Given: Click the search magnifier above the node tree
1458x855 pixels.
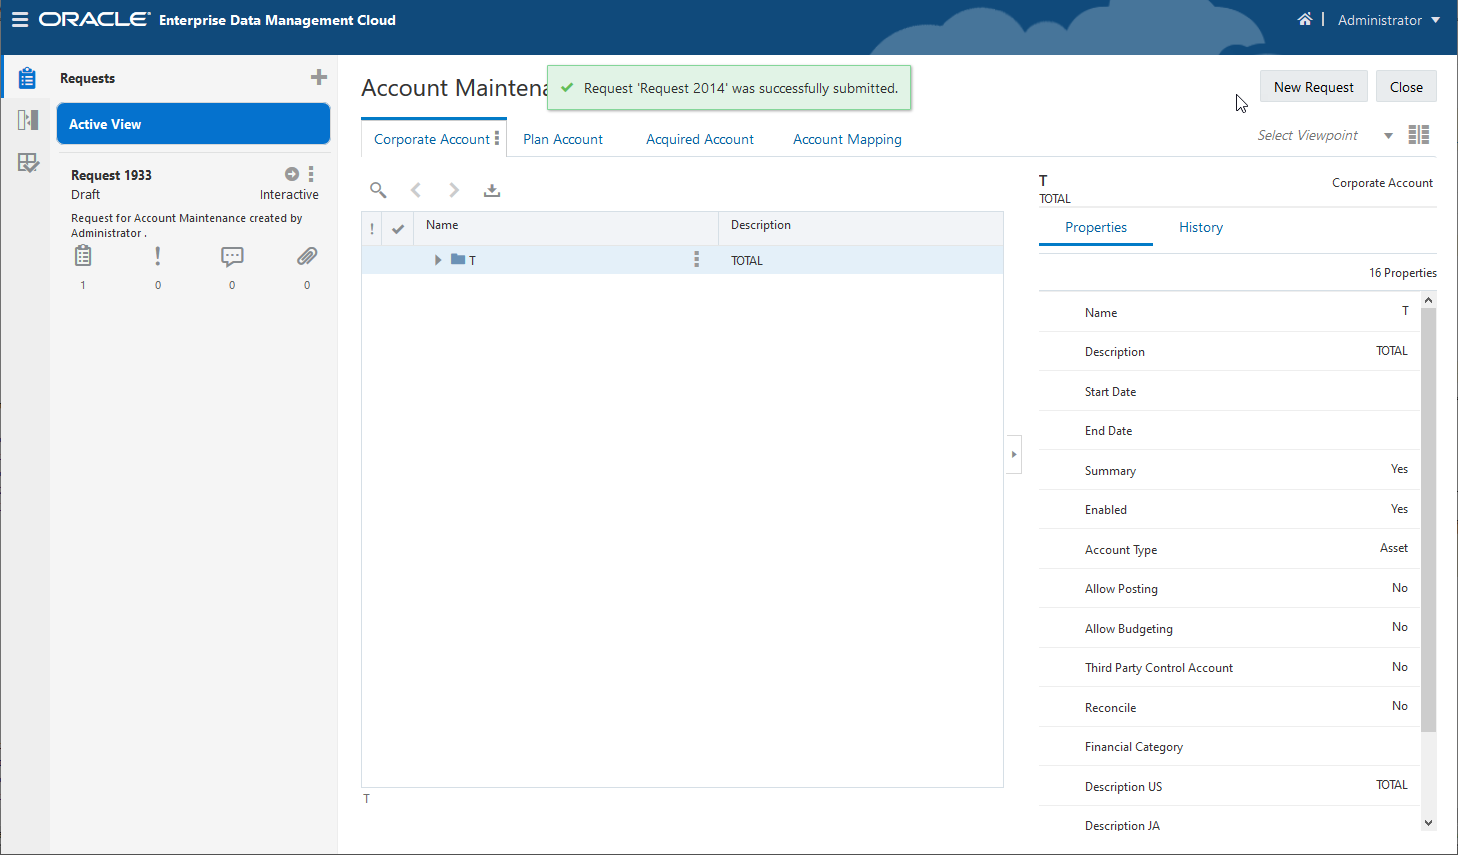Looking at the screenshot, I should [378, 189].
